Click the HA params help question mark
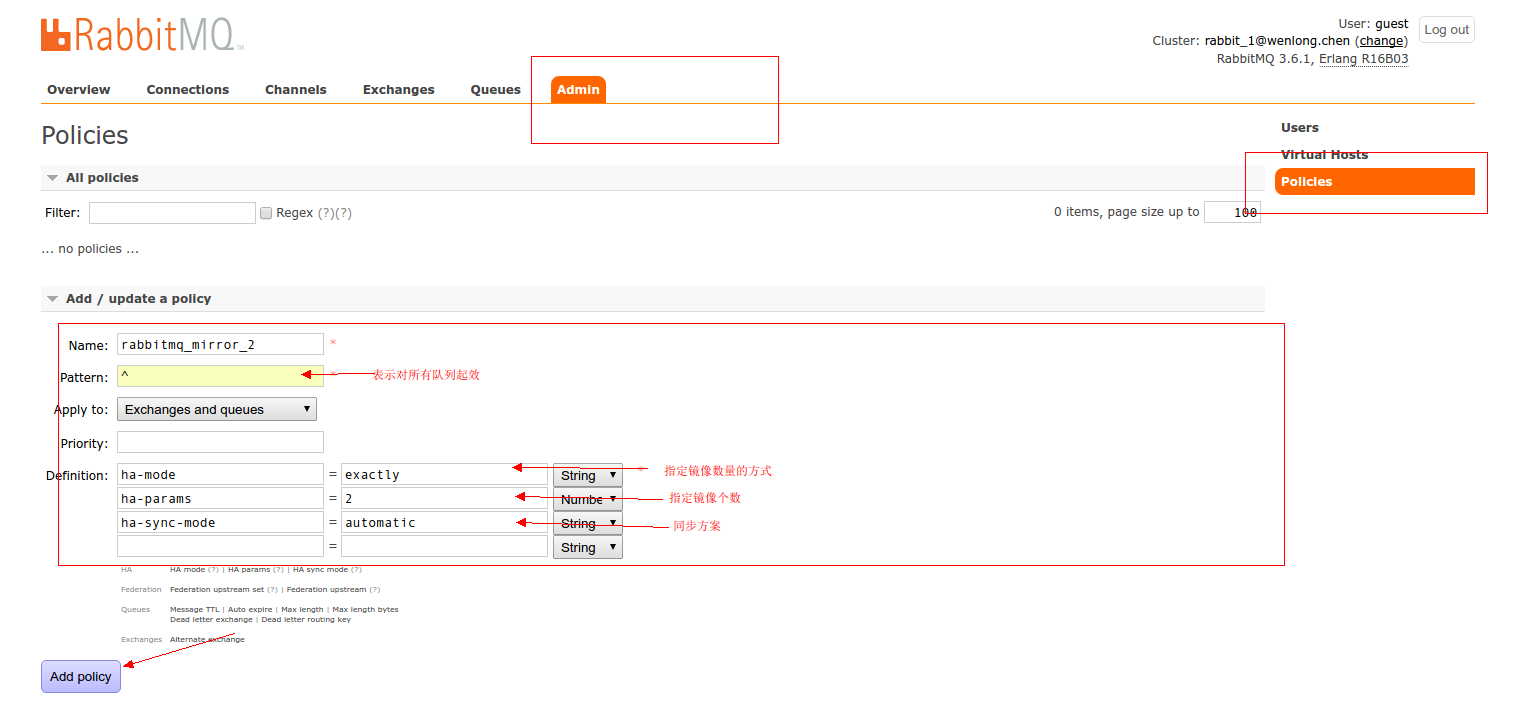Viewport: 1514px width, 703px height. [278, 570]
